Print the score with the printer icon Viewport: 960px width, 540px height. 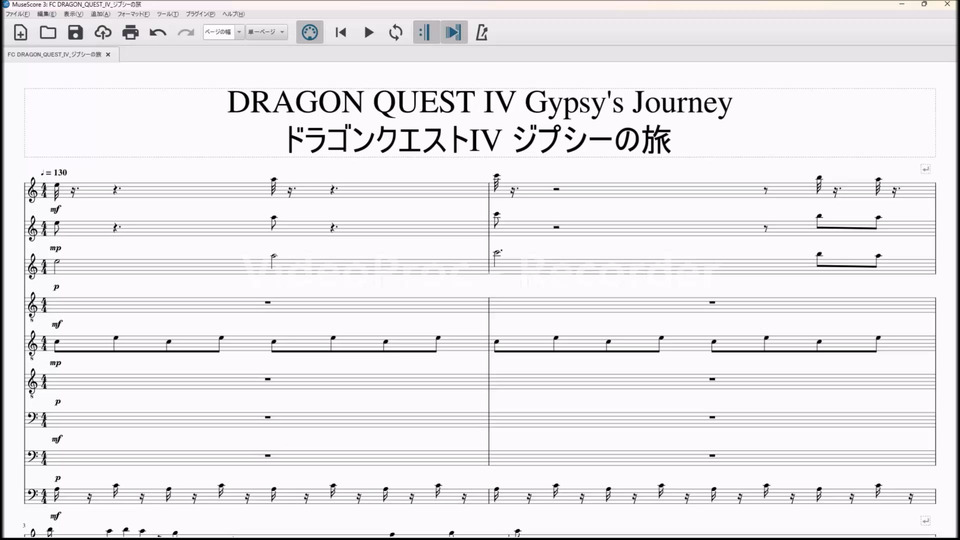[x=130, y=32]
